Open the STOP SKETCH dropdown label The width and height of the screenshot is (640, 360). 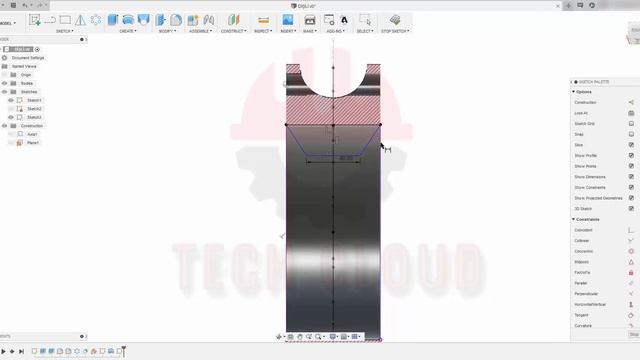(x=395, y=31)
